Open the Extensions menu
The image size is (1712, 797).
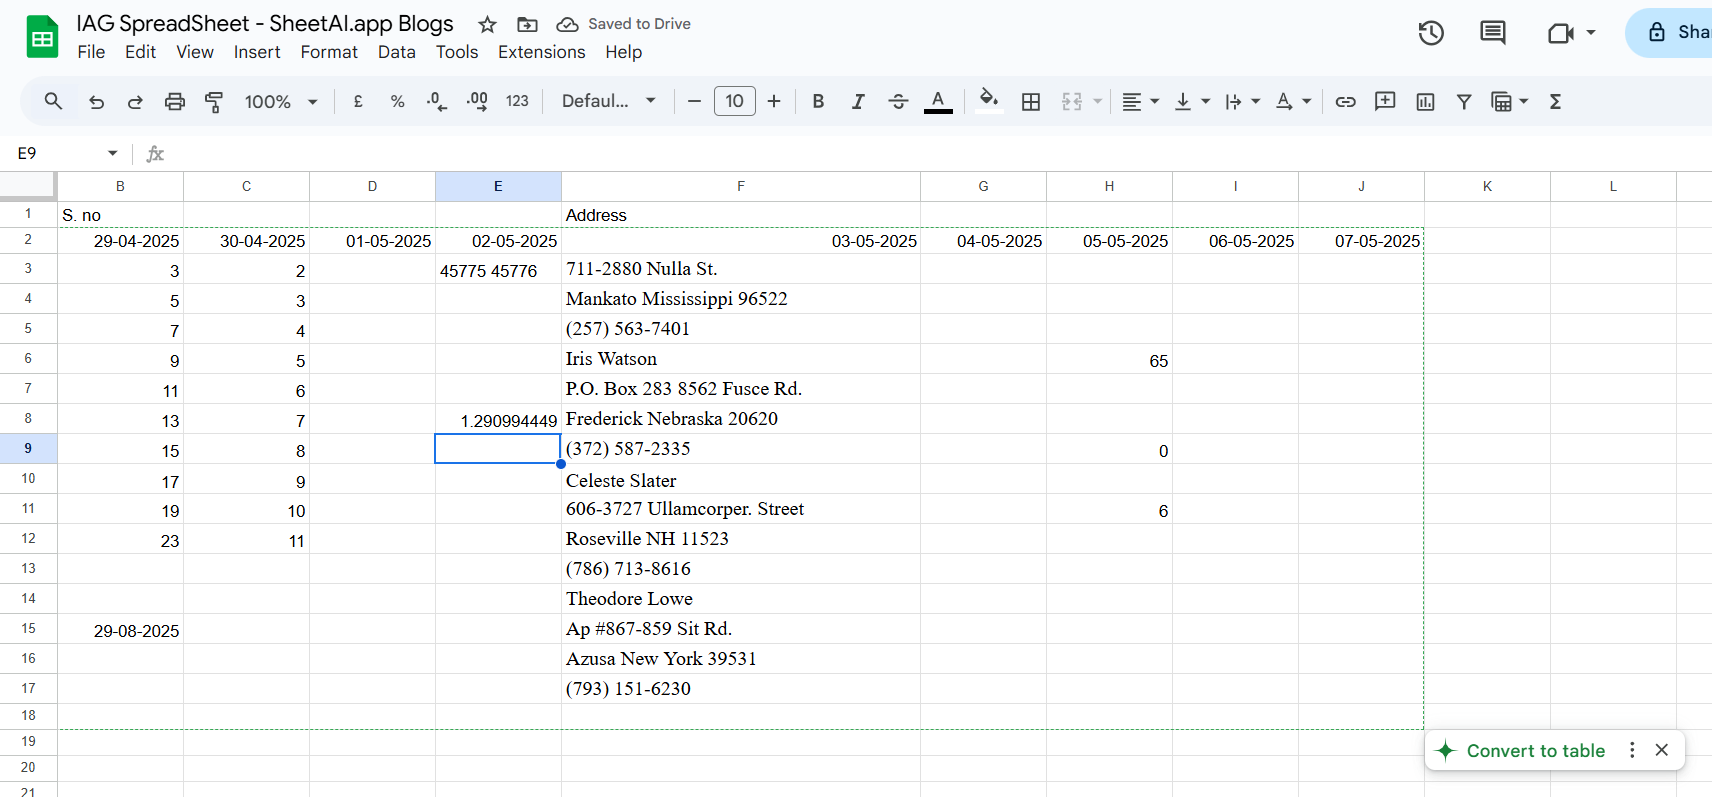point(541,52)
